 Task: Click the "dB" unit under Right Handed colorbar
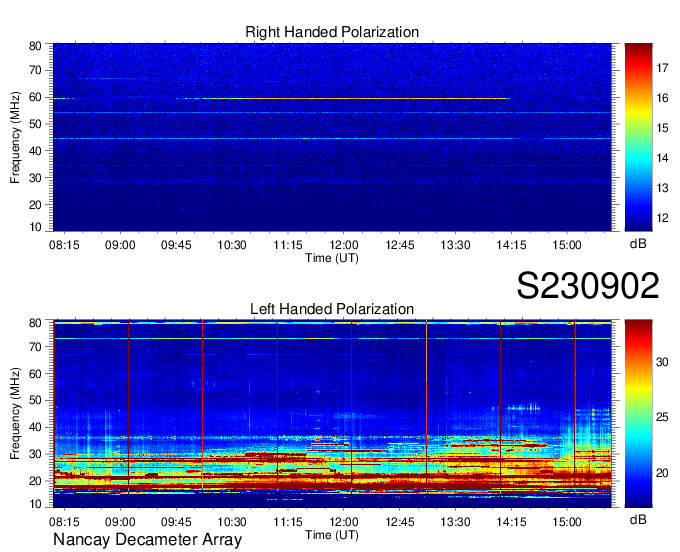click(638, 244)
